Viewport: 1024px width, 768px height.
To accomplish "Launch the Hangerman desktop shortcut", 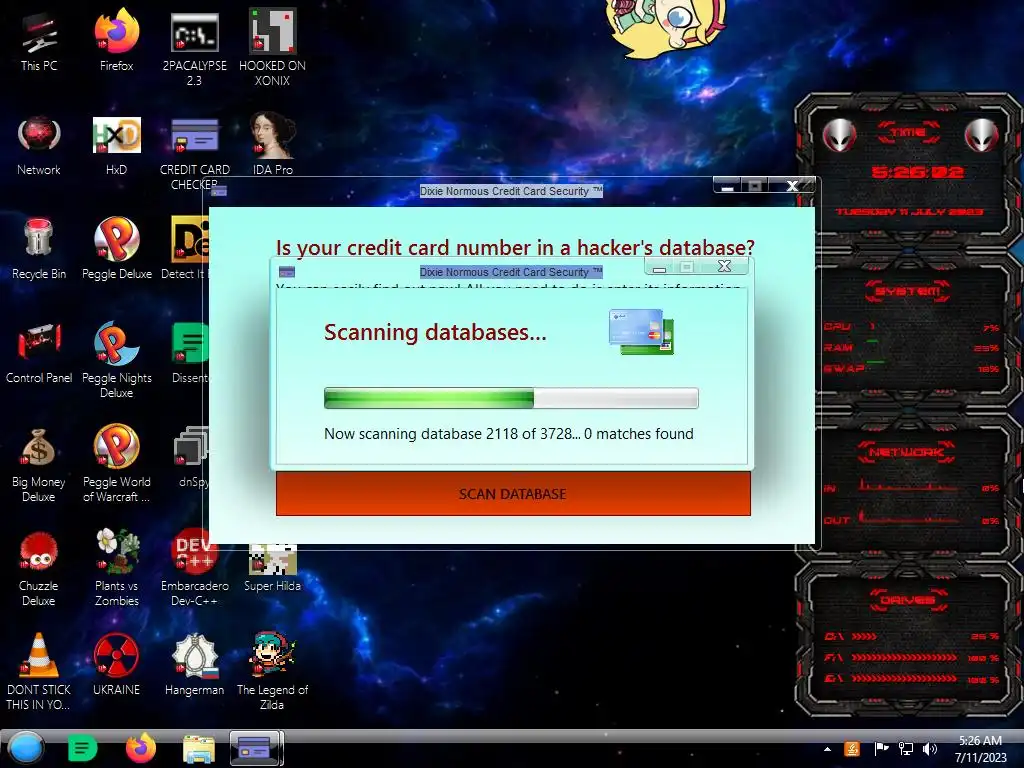I will (x=194, y=664).
